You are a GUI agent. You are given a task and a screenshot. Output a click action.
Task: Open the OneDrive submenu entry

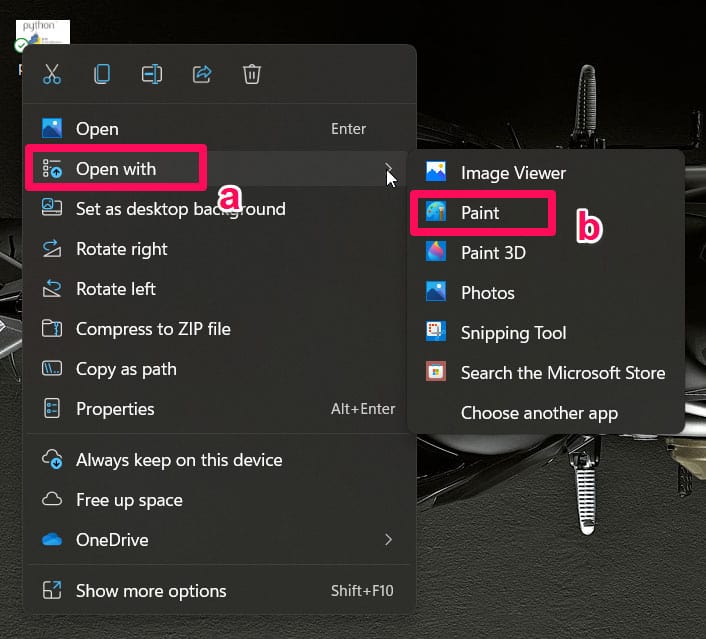(219, 540)
